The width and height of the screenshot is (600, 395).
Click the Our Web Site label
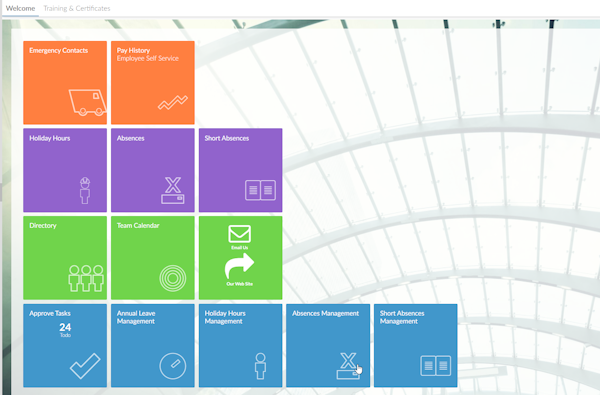tap(240, 284)
